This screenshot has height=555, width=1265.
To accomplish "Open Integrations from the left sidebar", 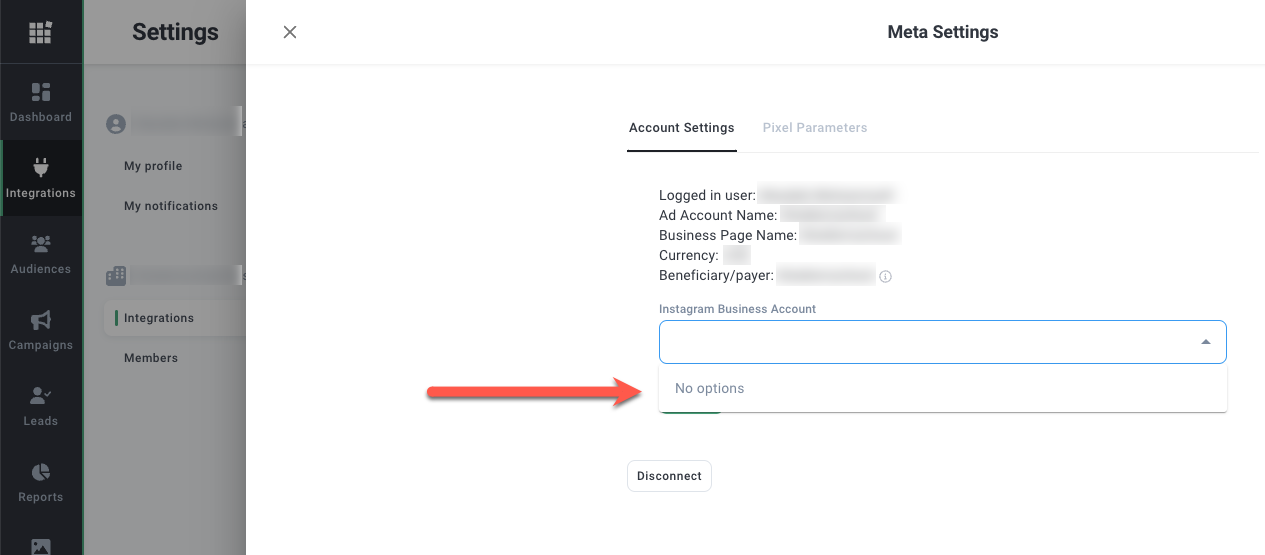I will point(41,178).
